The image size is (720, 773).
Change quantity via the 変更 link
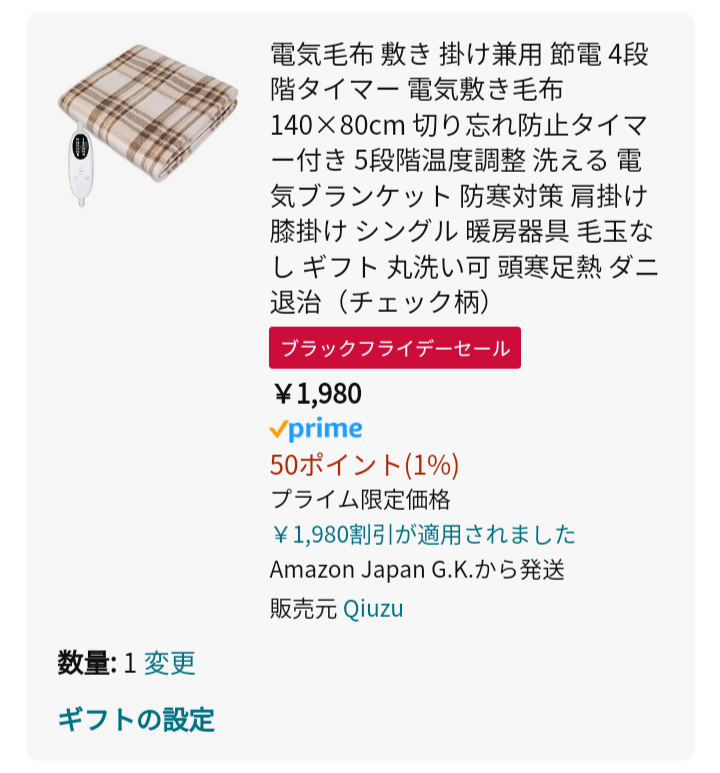pos(169,663)
